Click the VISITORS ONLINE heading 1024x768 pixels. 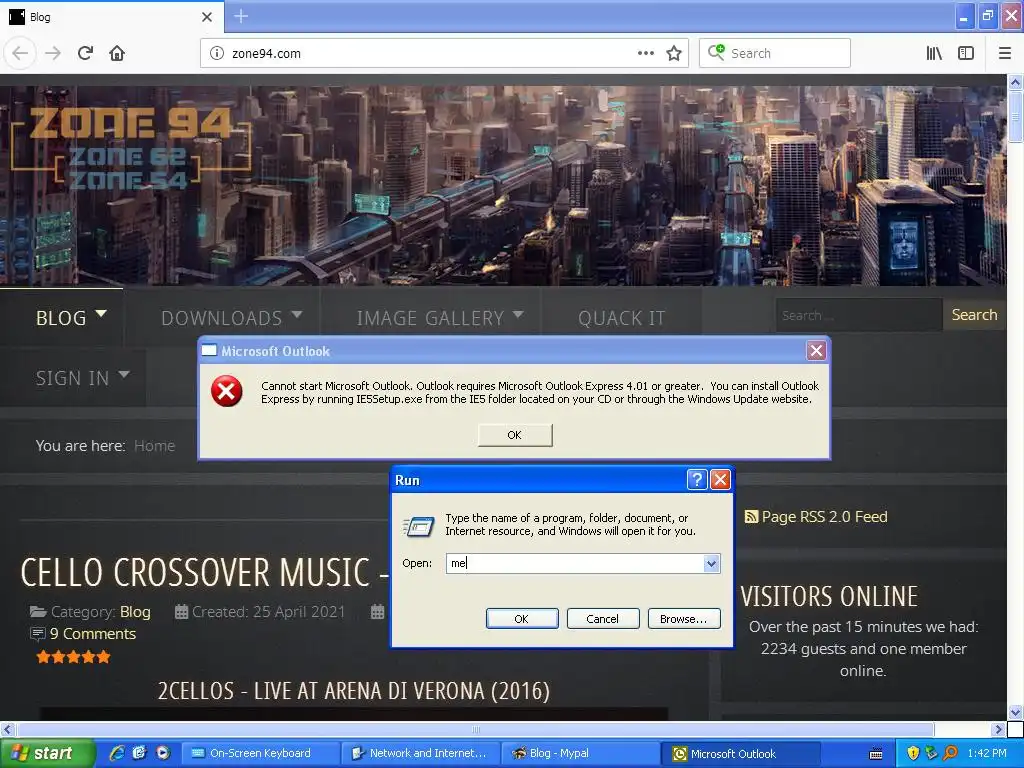pyautogui.click(x=829, y=597)
